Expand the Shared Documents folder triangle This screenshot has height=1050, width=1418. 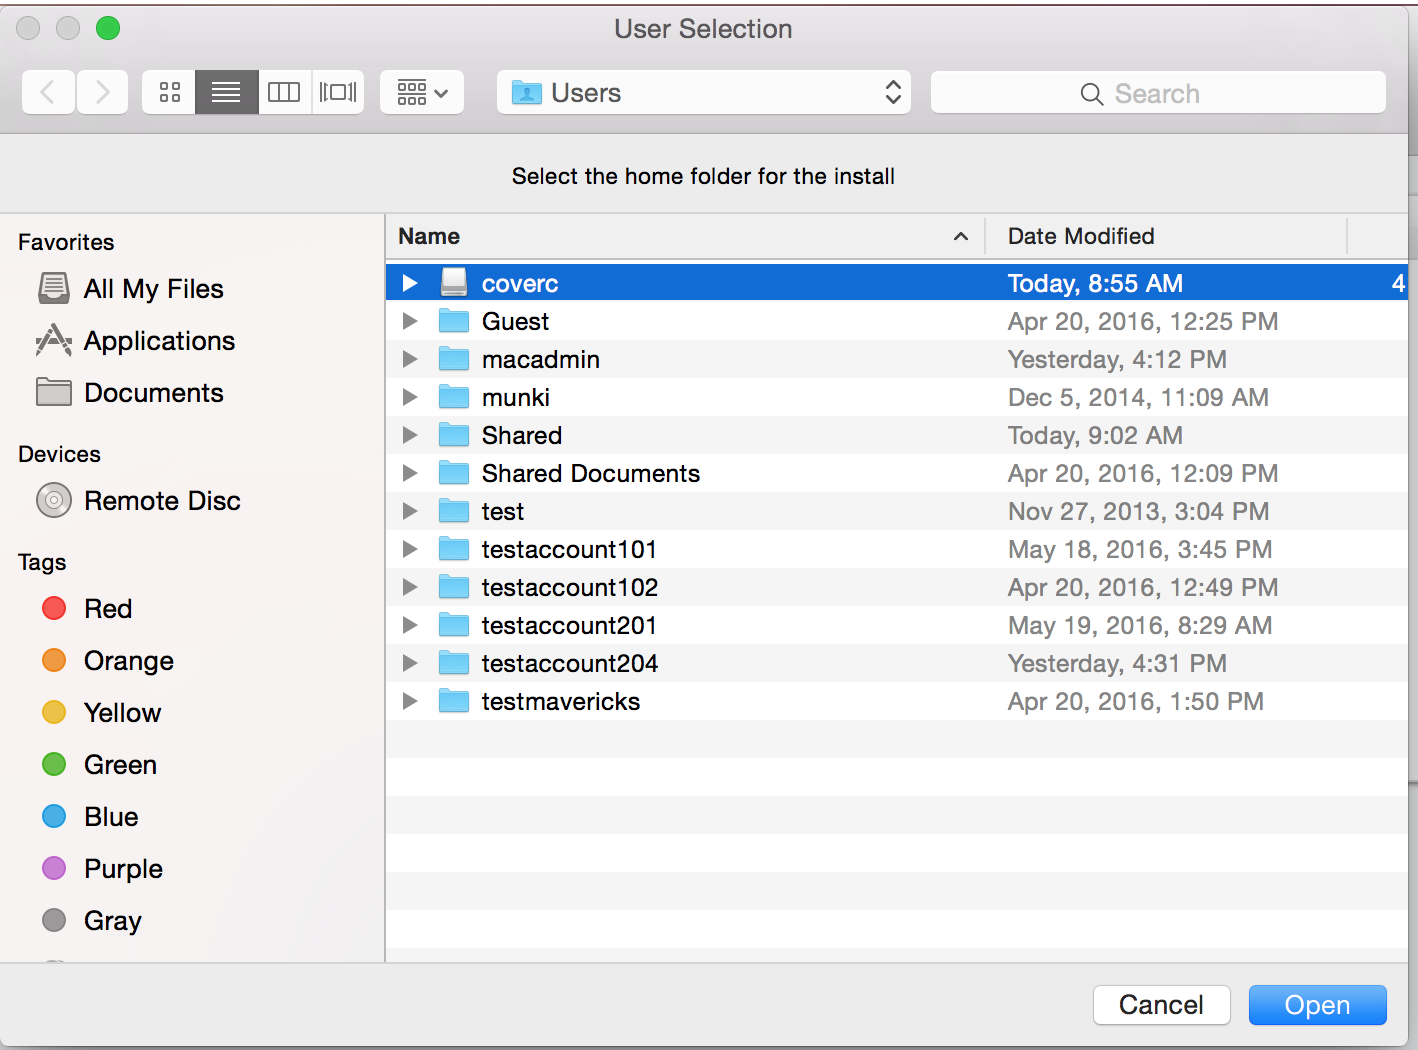pyautogui.click(x=410, y=473)
